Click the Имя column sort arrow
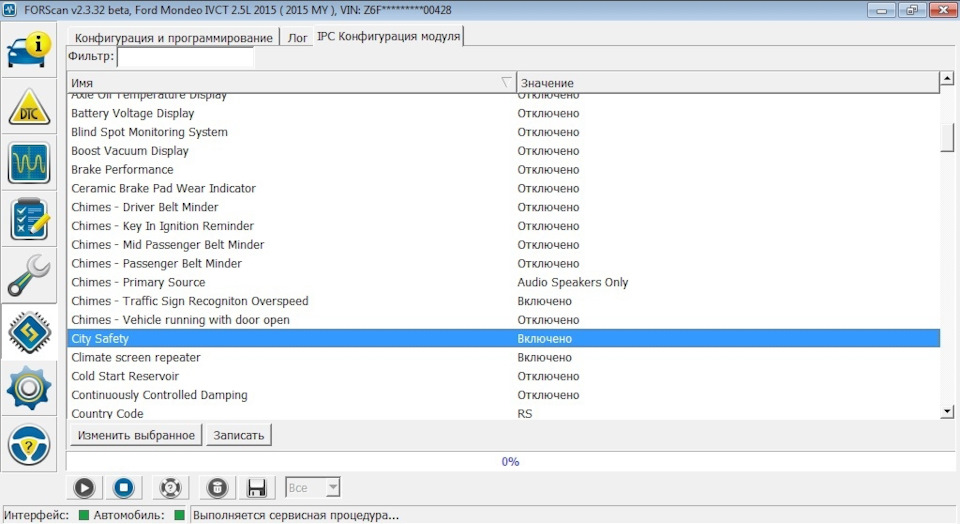 click(x=506, y=82)
